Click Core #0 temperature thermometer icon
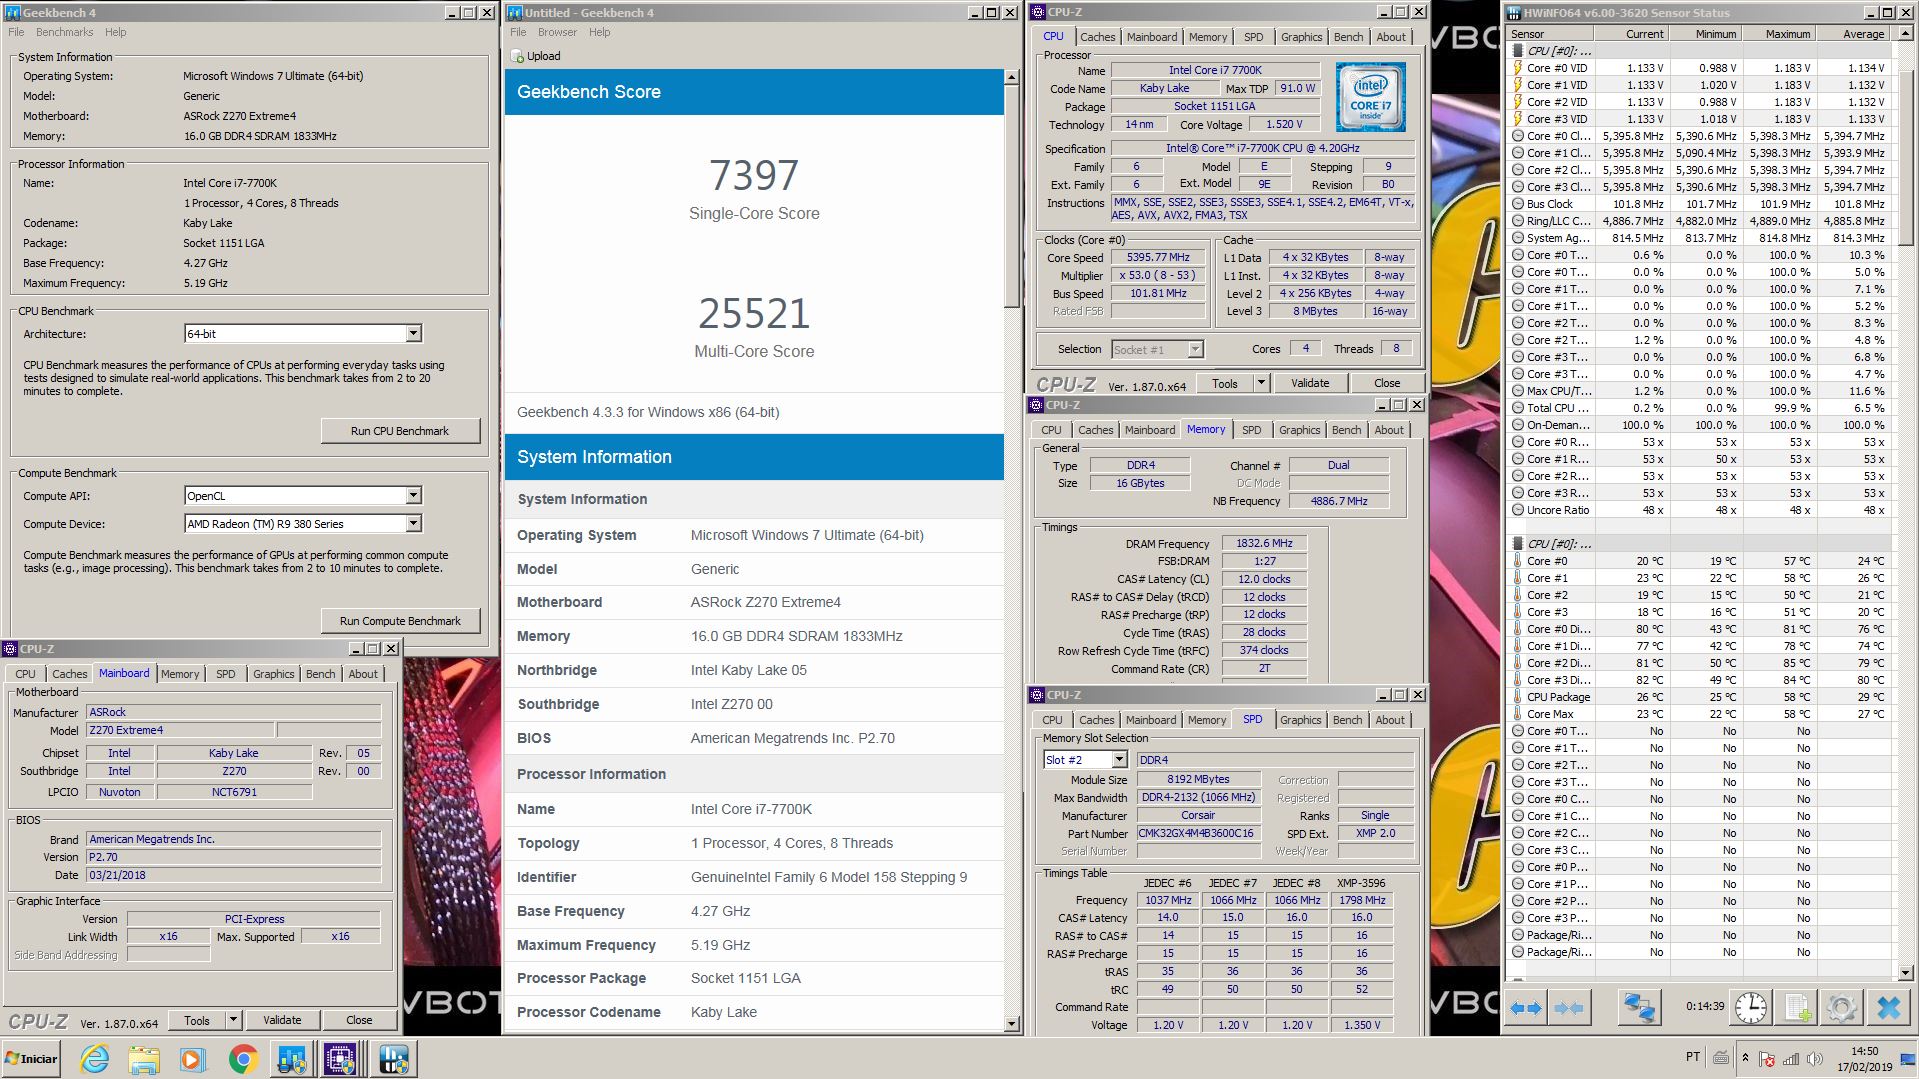 coord(1517,561)
